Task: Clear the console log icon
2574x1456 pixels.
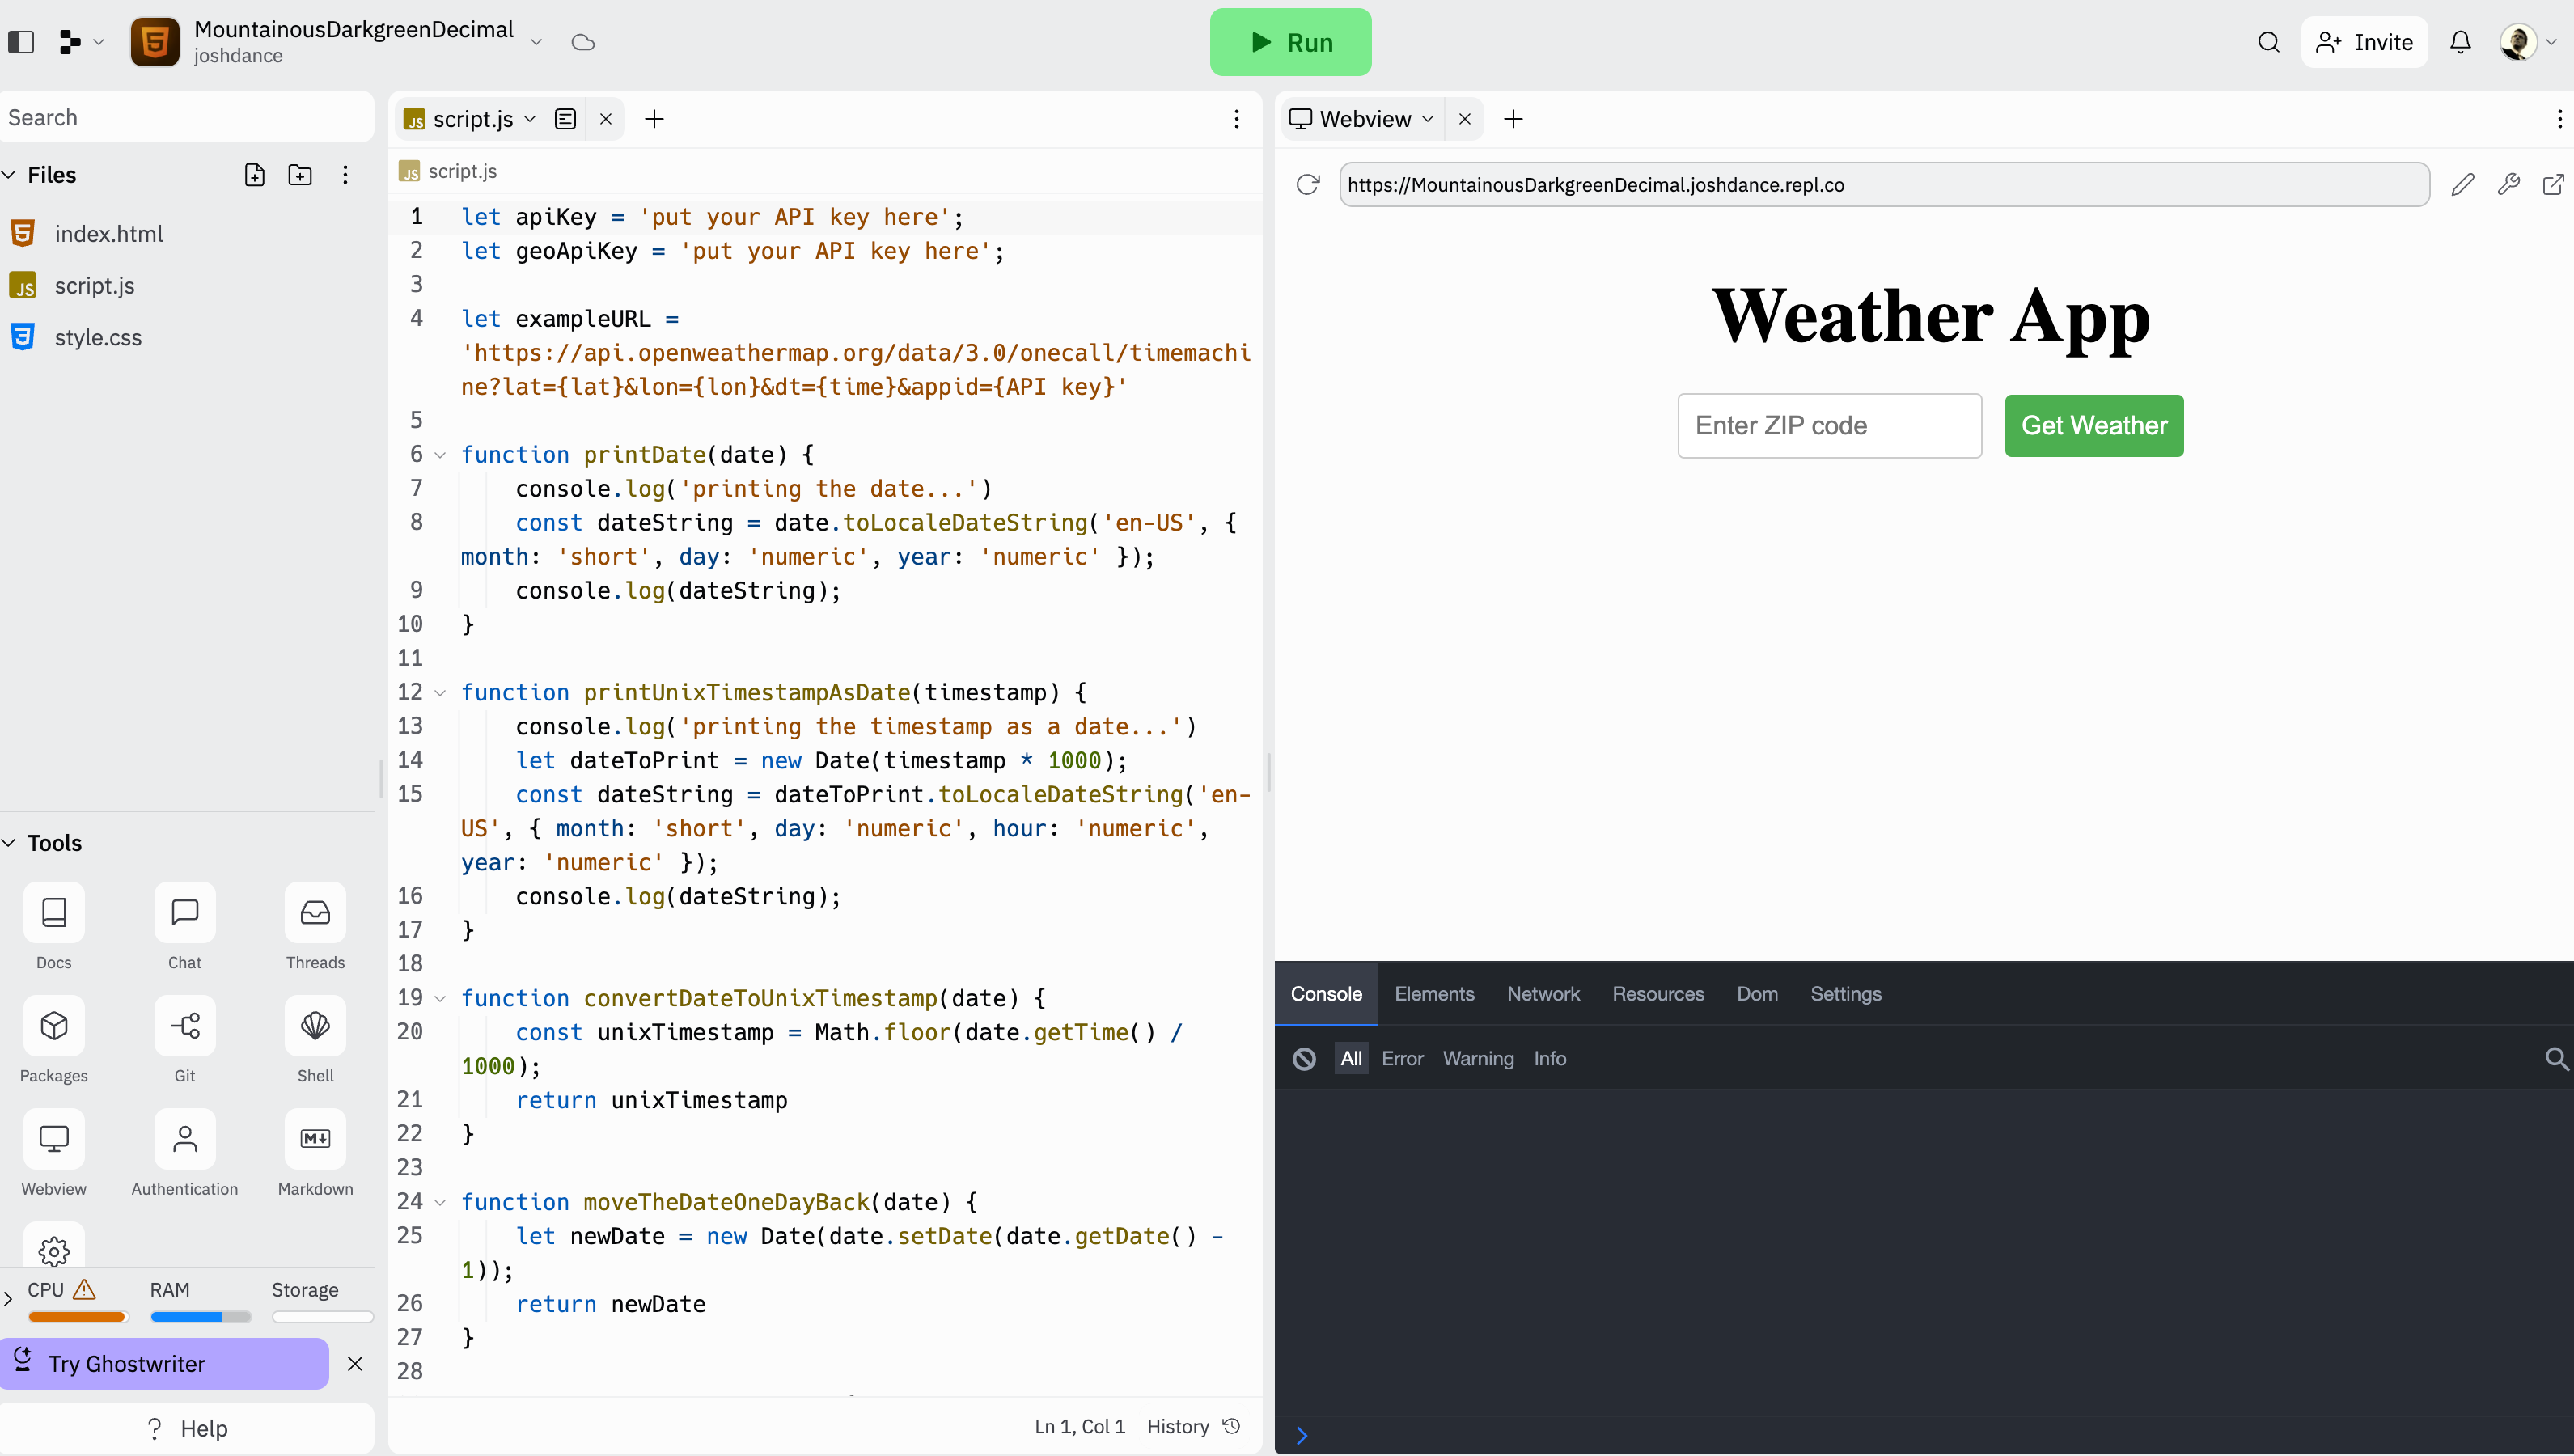Action: (x=1304, y=1059)
